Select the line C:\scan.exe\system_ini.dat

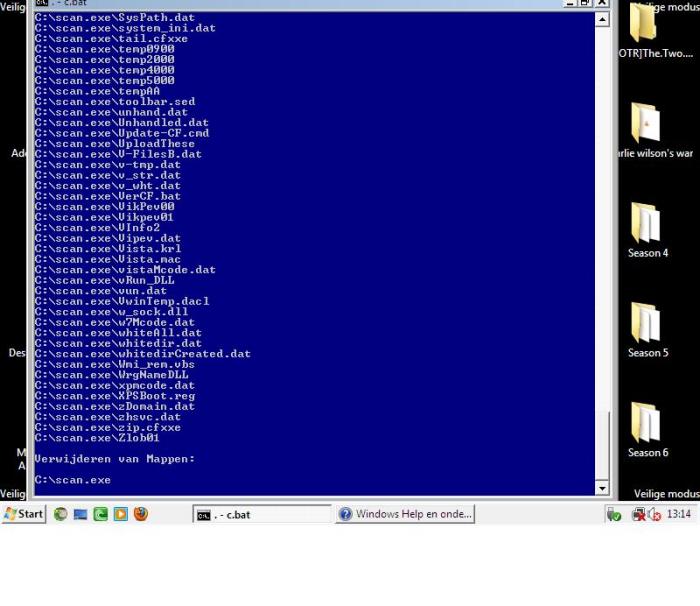coord(125,28)
